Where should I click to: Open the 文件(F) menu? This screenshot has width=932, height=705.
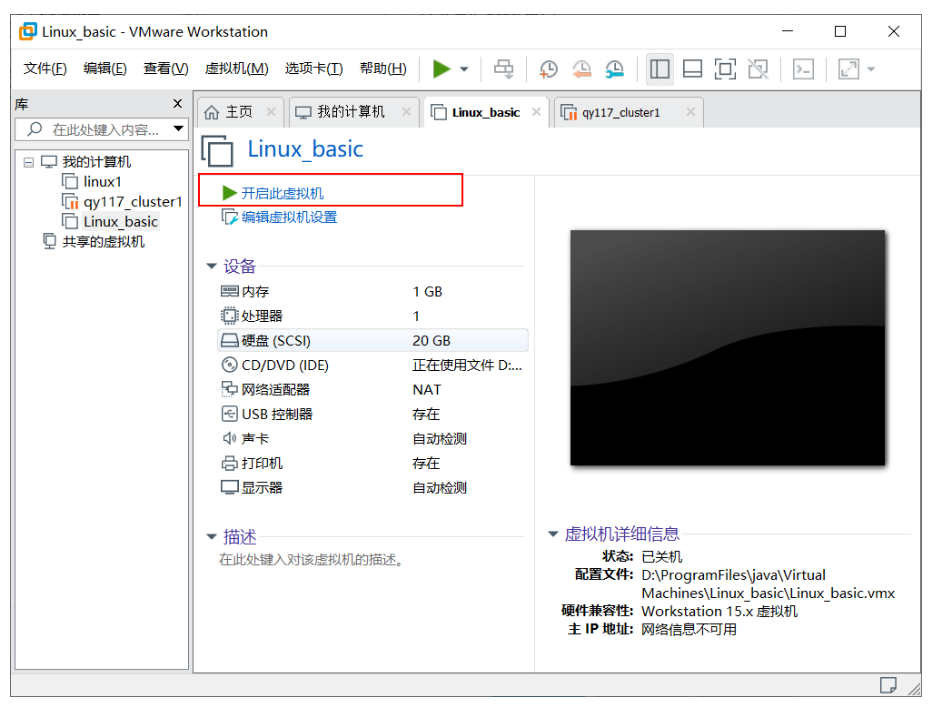click(45, 69)
